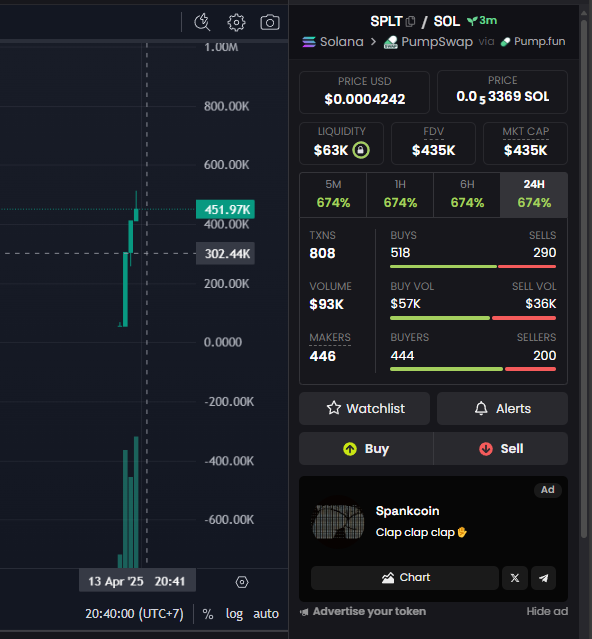Click the buy vol versus sell vol bar

coord(473,318)
